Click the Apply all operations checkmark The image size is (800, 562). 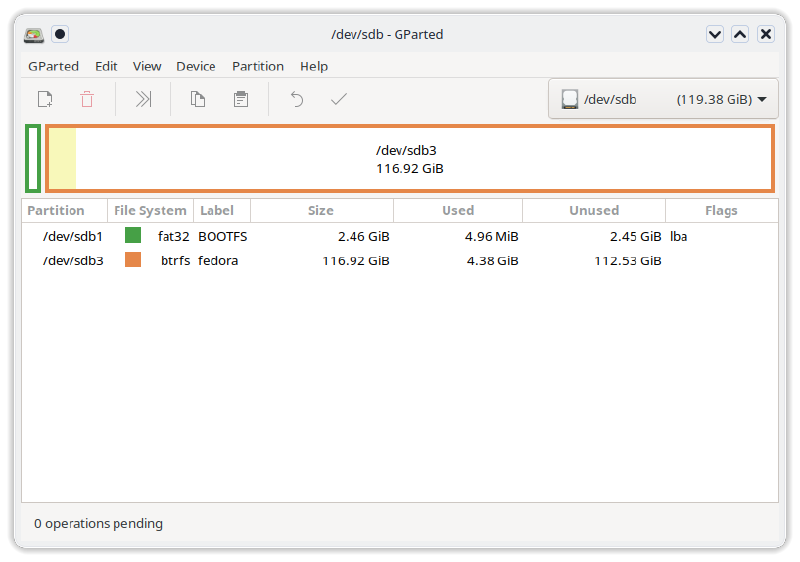click(339, 99)
